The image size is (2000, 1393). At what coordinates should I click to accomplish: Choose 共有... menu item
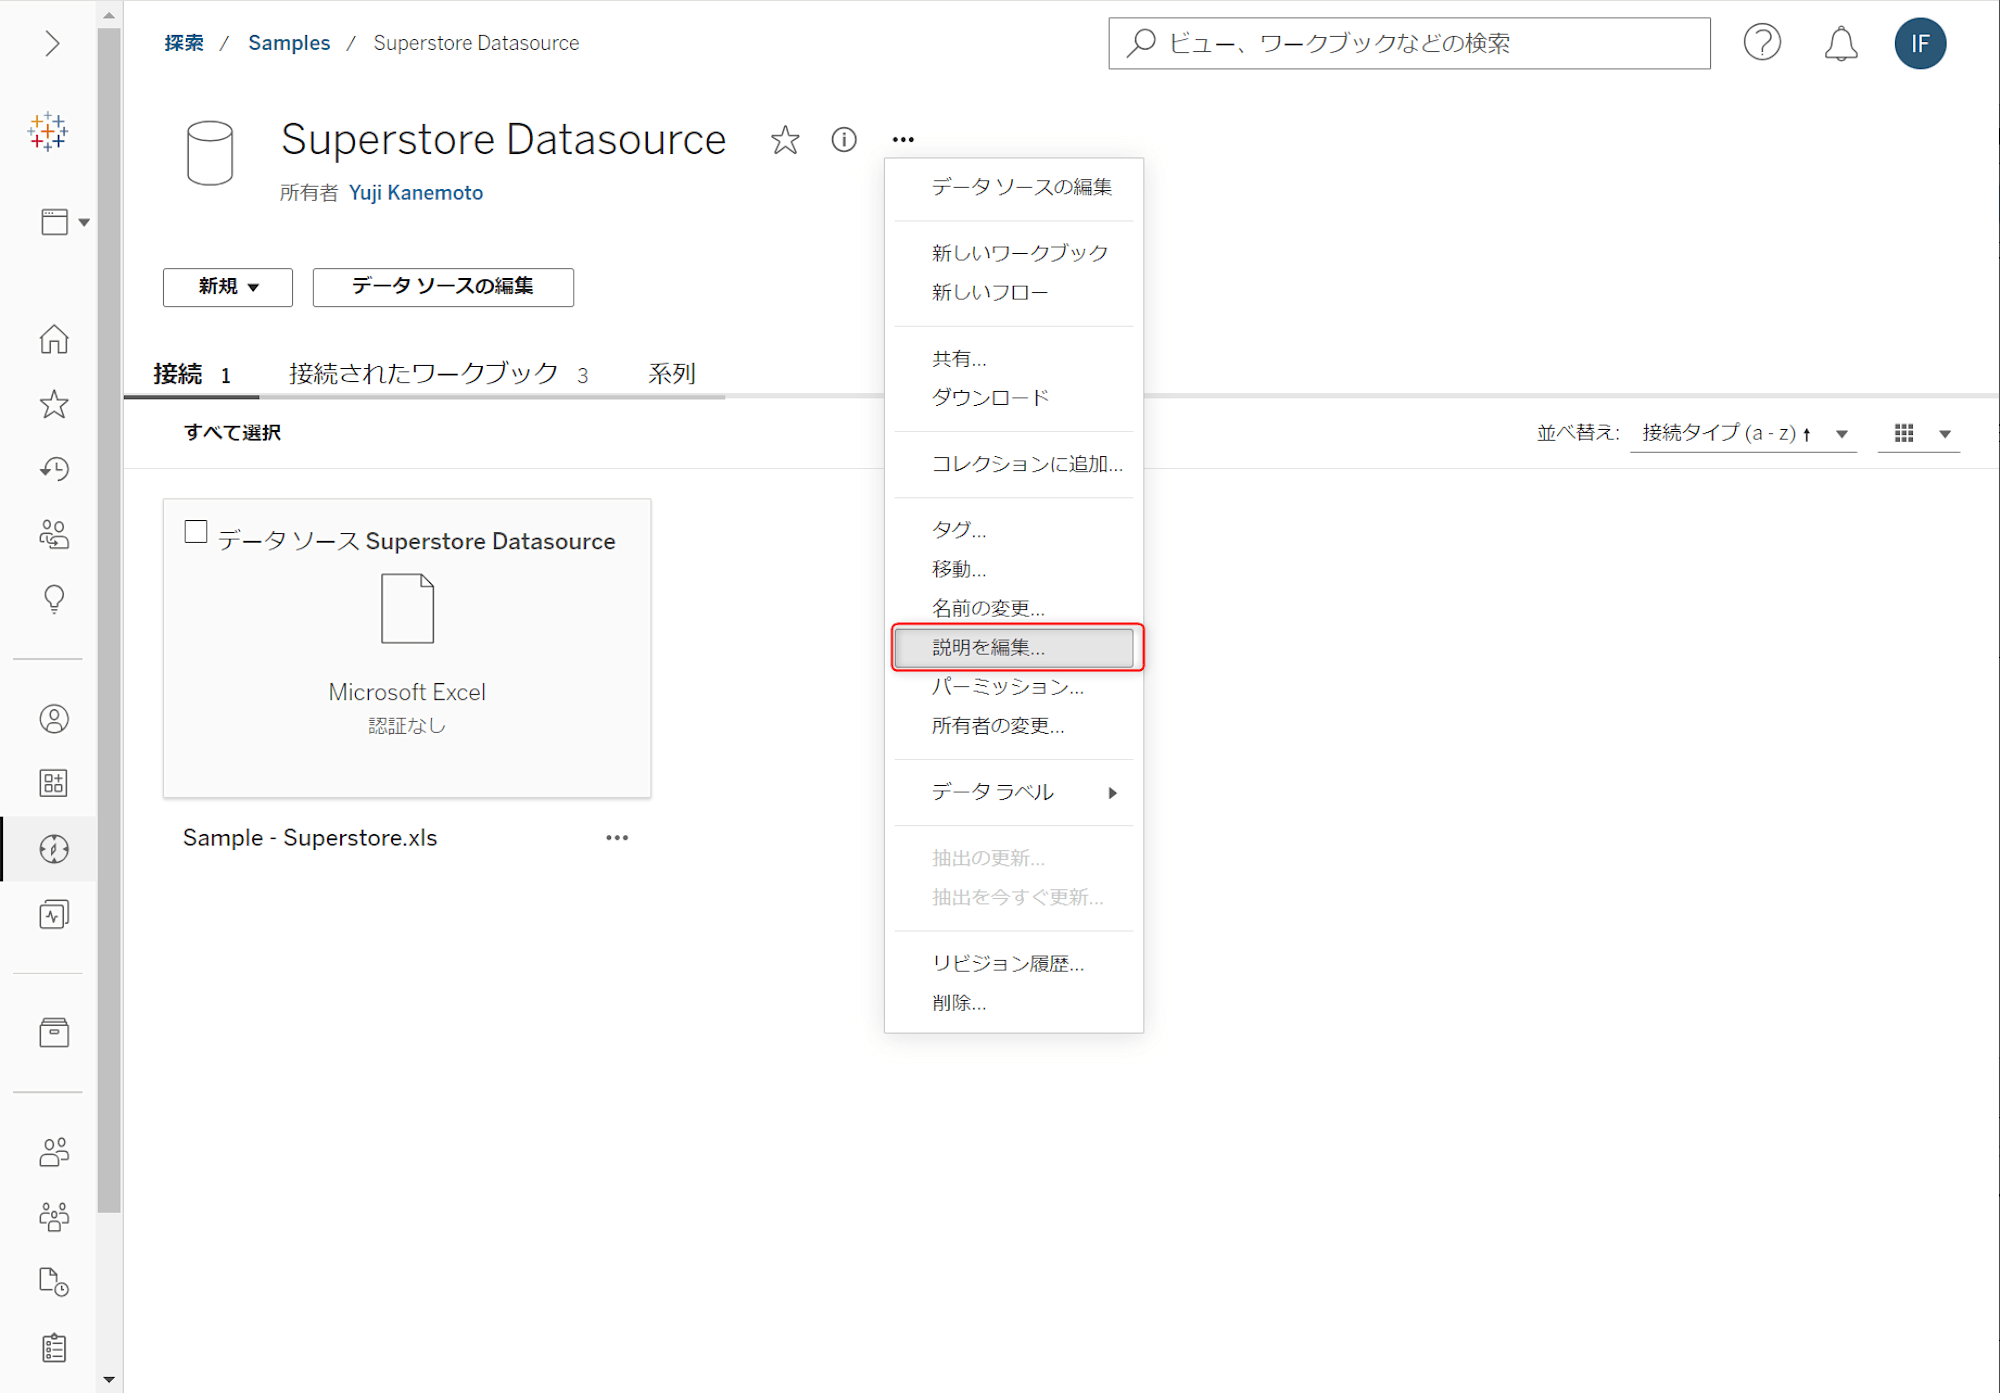tap(1014, 358)
